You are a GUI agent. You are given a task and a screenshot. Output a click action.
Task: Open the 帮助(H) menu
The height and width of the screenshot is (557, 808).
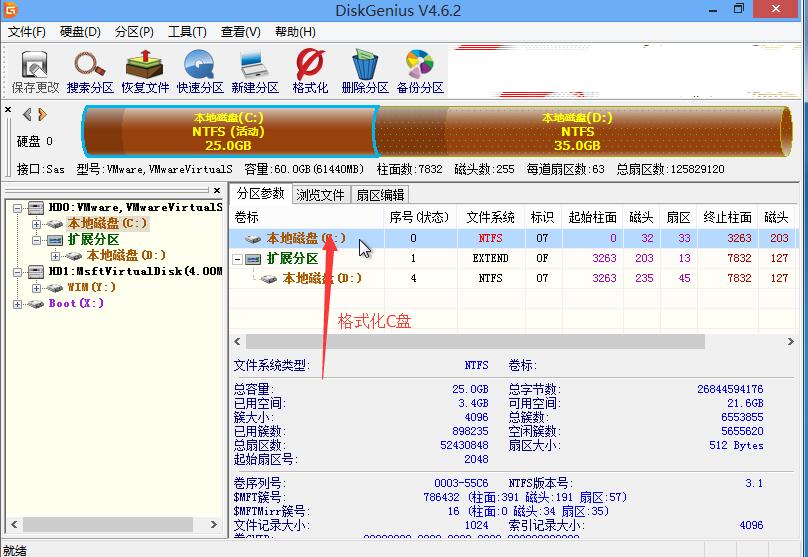click(295, 32)
